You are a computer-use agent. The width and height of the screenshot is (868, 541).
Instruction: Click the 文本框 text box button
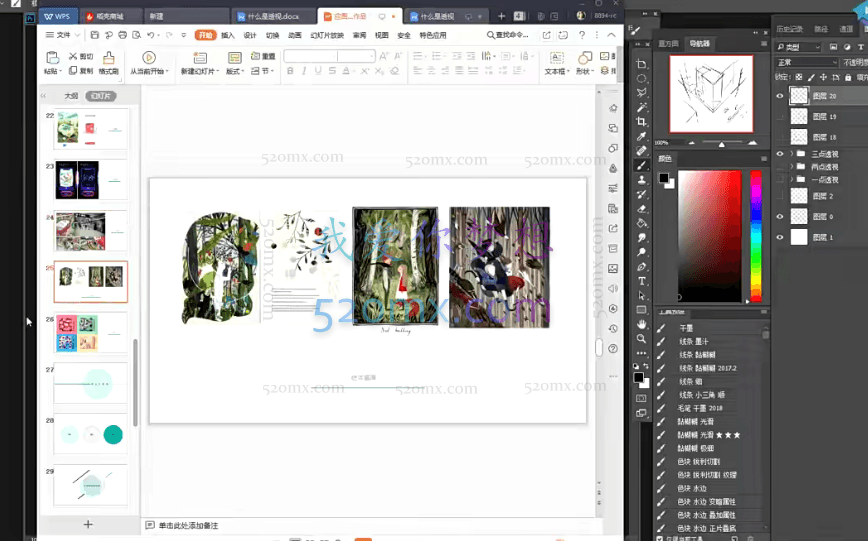coord(556,63)
